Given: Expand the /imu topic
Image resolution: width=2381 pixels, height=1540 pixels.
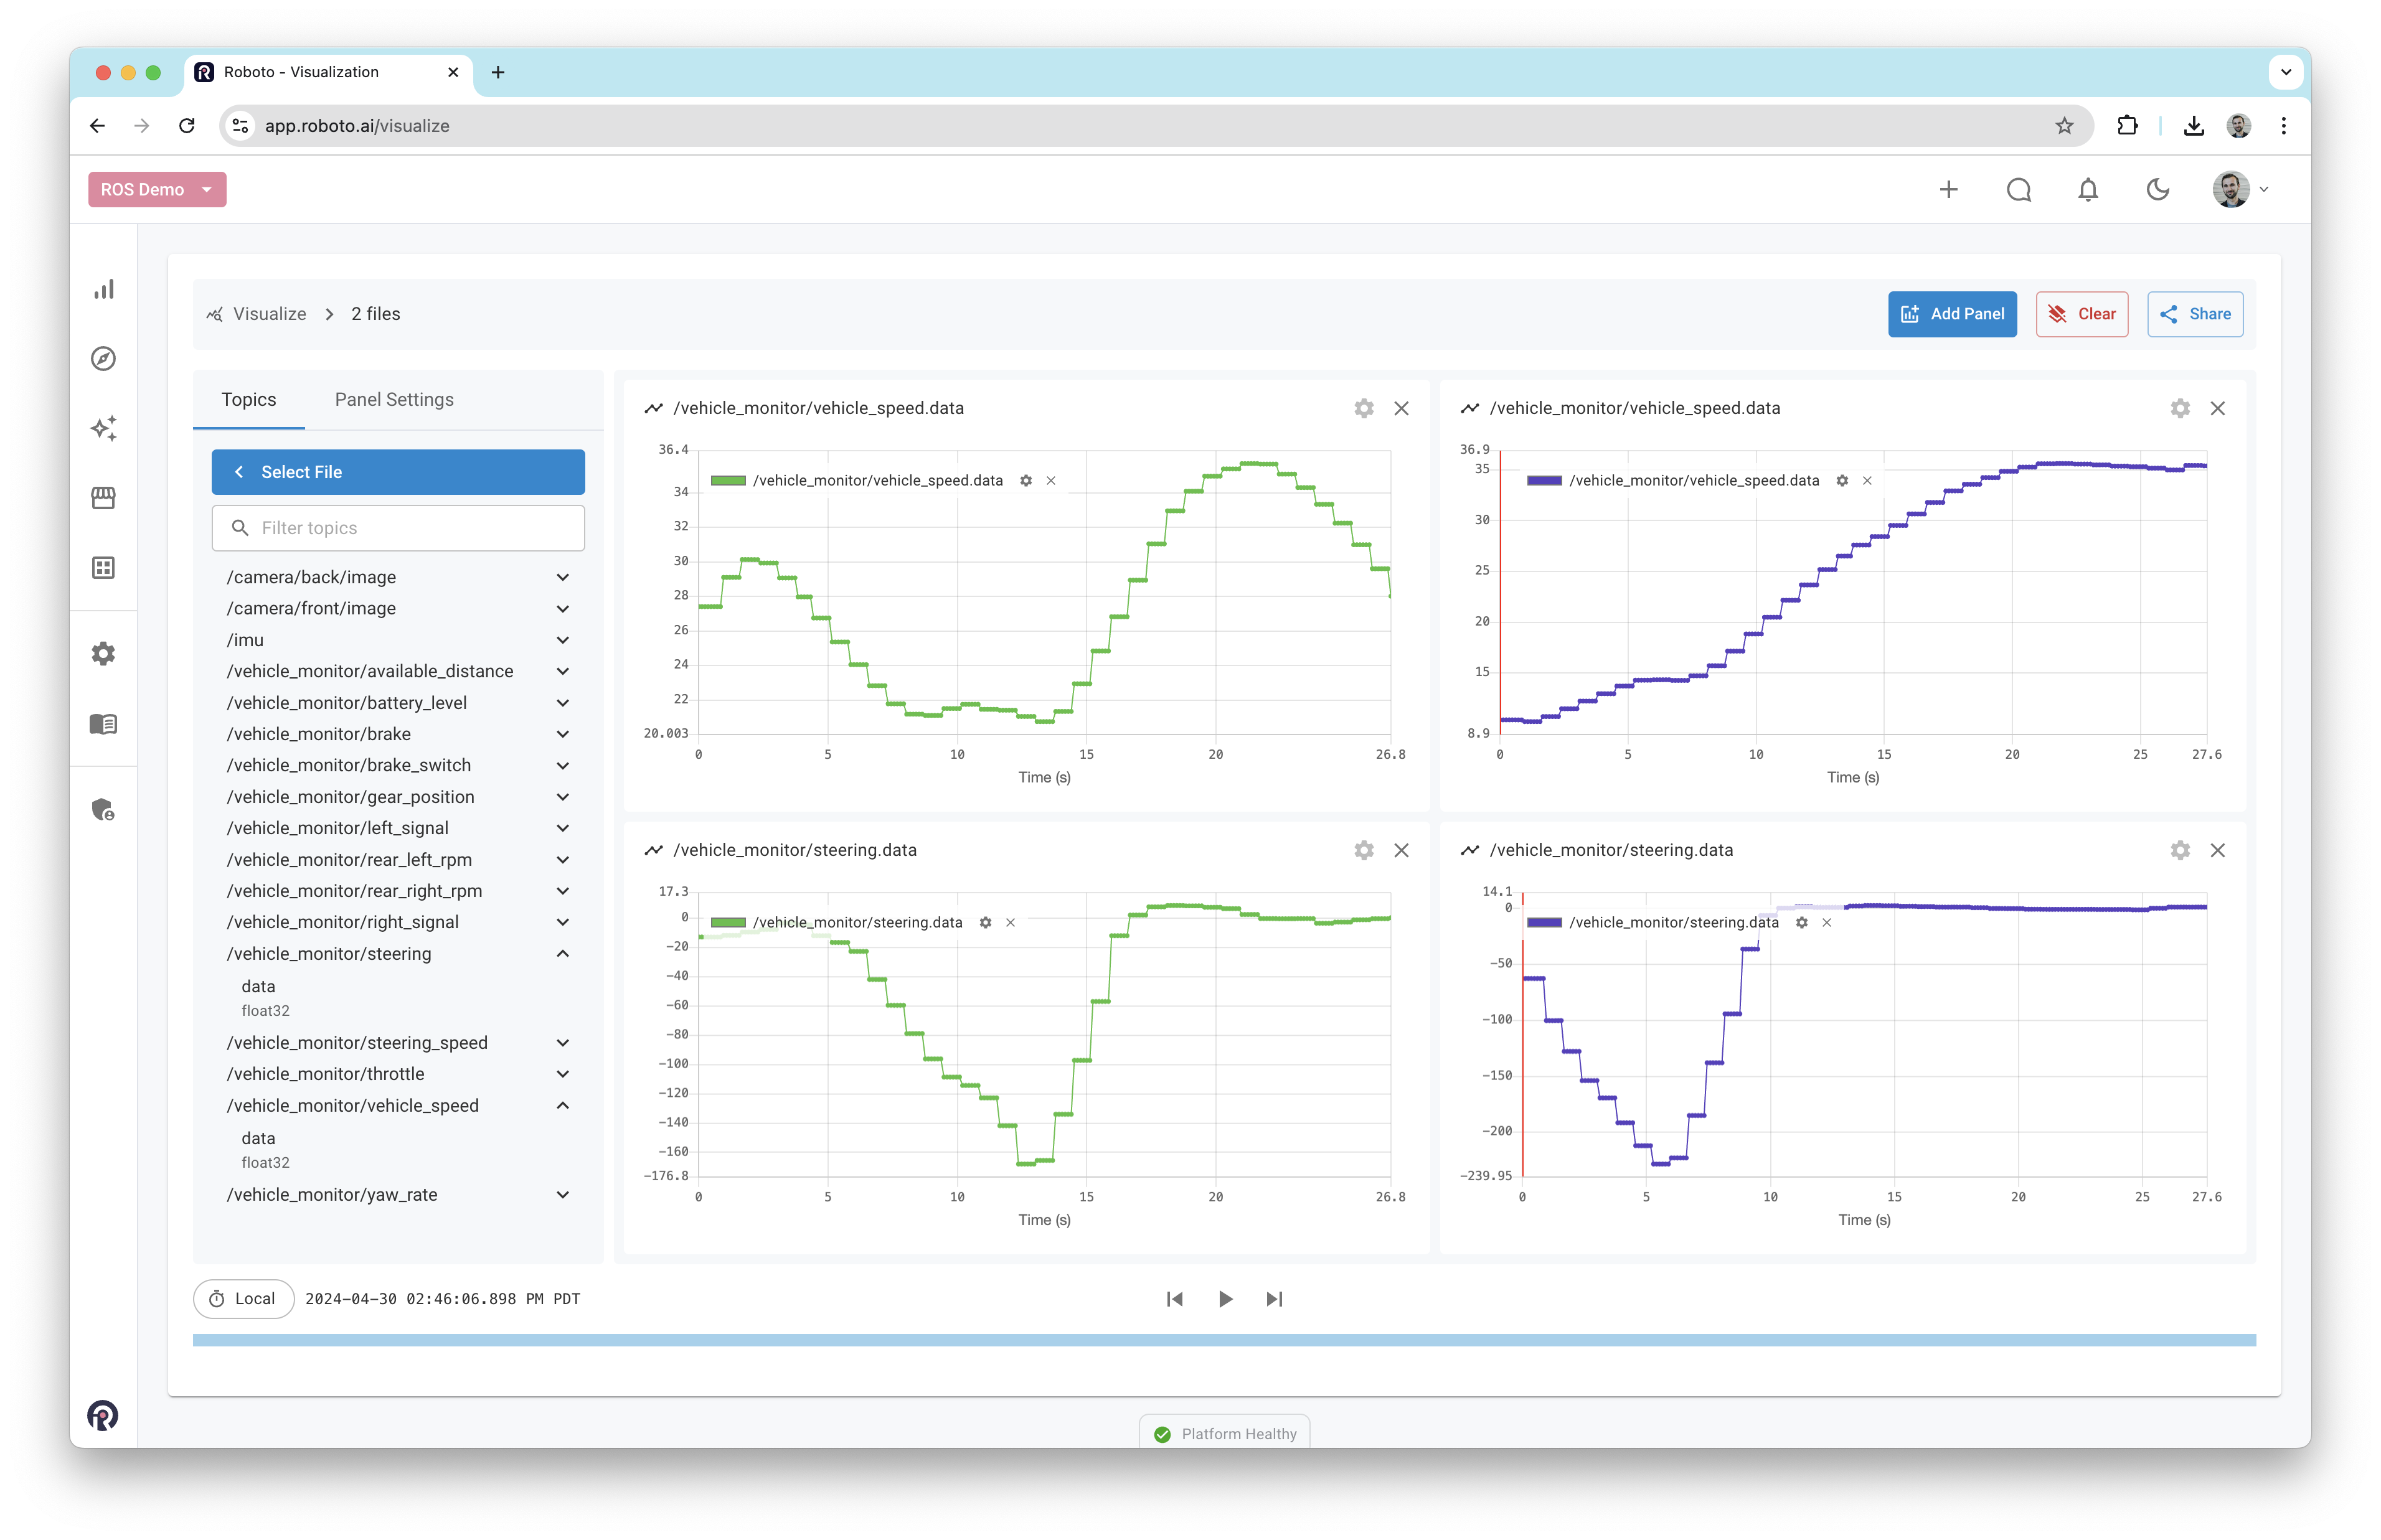Looking at the screenshot, I should [x=563, y=640].
